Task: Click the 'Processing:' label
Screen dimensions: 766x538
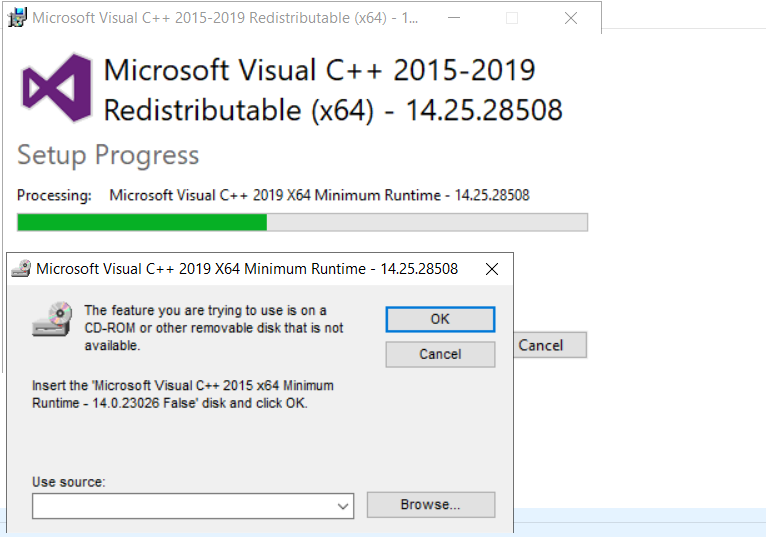Action: (x=54, y=195)
